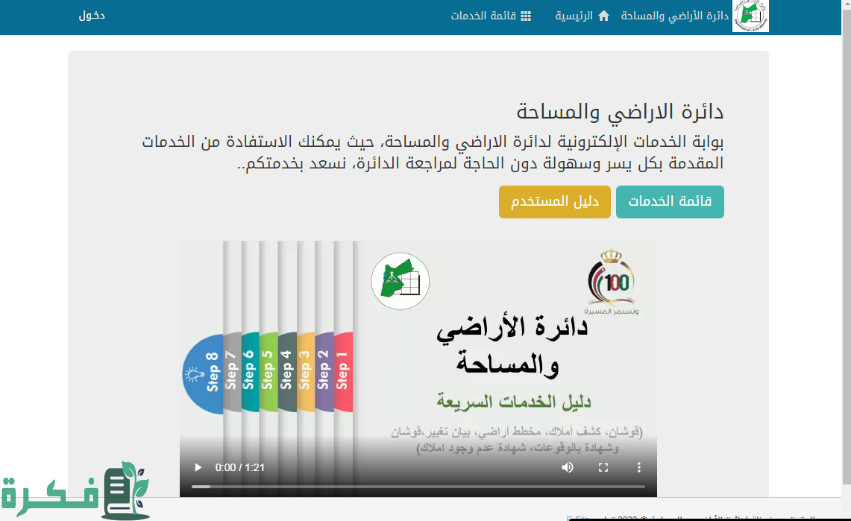Click the grid icon beside قائمة الخدمات
Image resolution: width=851 pixels, height=521 pixels.
tap(526, 16)
